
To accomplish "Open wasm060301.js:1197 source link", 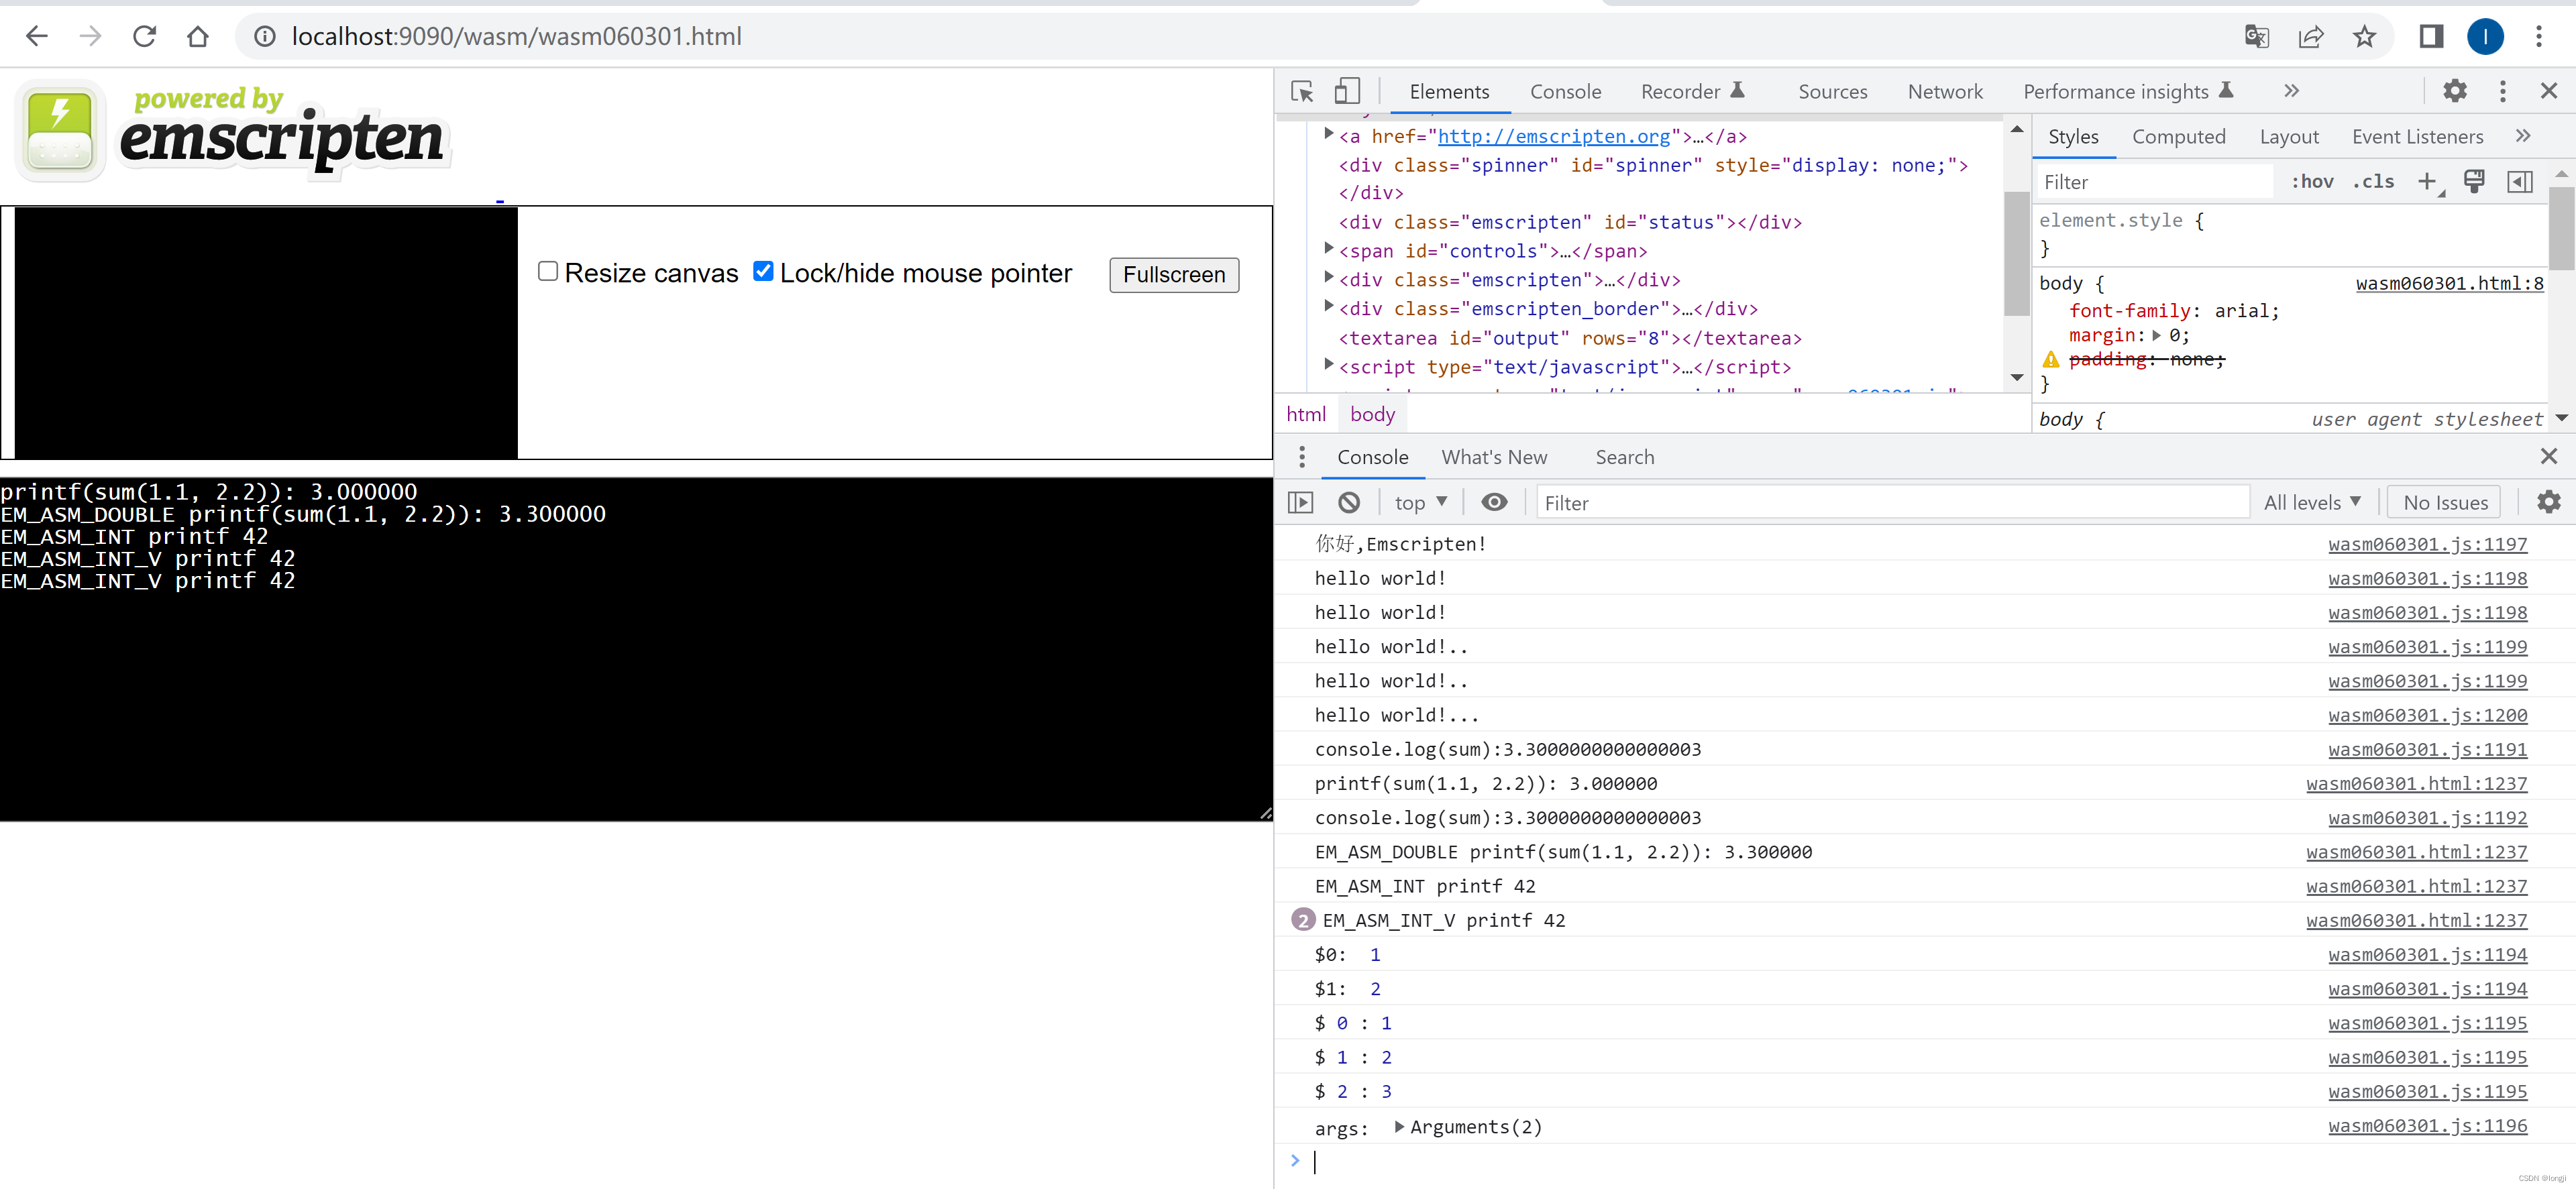I will coord(2427,544).
